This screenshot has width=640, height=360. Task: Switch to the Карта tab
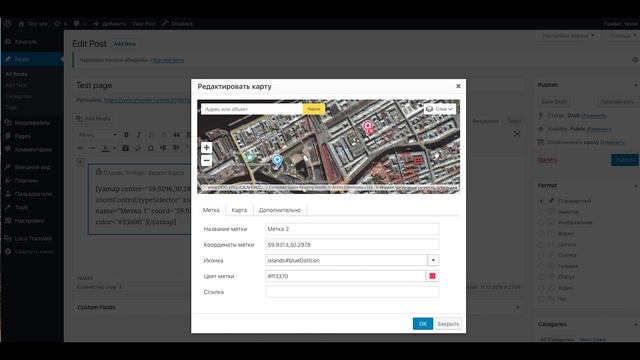(239, 210)
